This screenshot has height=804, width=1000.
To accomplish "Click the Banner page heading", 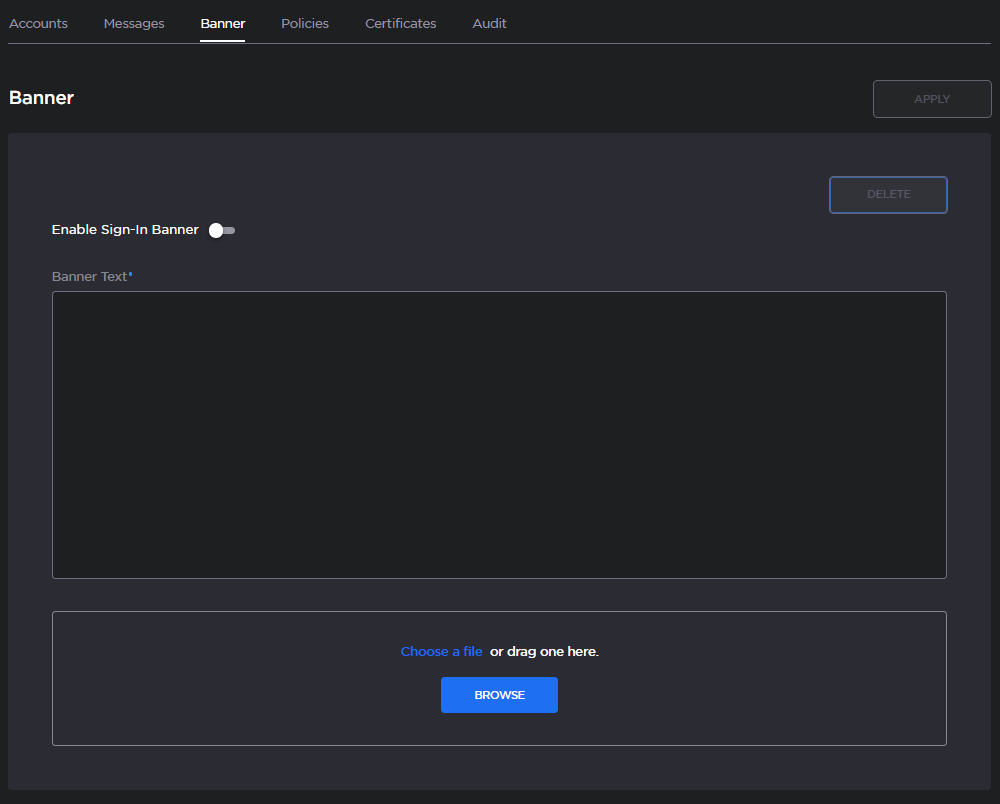I will pyautogui.click(x=41, y=98).
